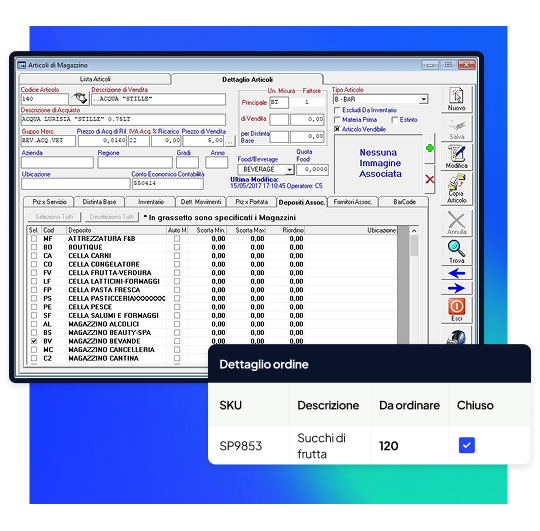Enable Escludi Da Inventario checkbox
The image size is (540, 531).
(337, 110)
